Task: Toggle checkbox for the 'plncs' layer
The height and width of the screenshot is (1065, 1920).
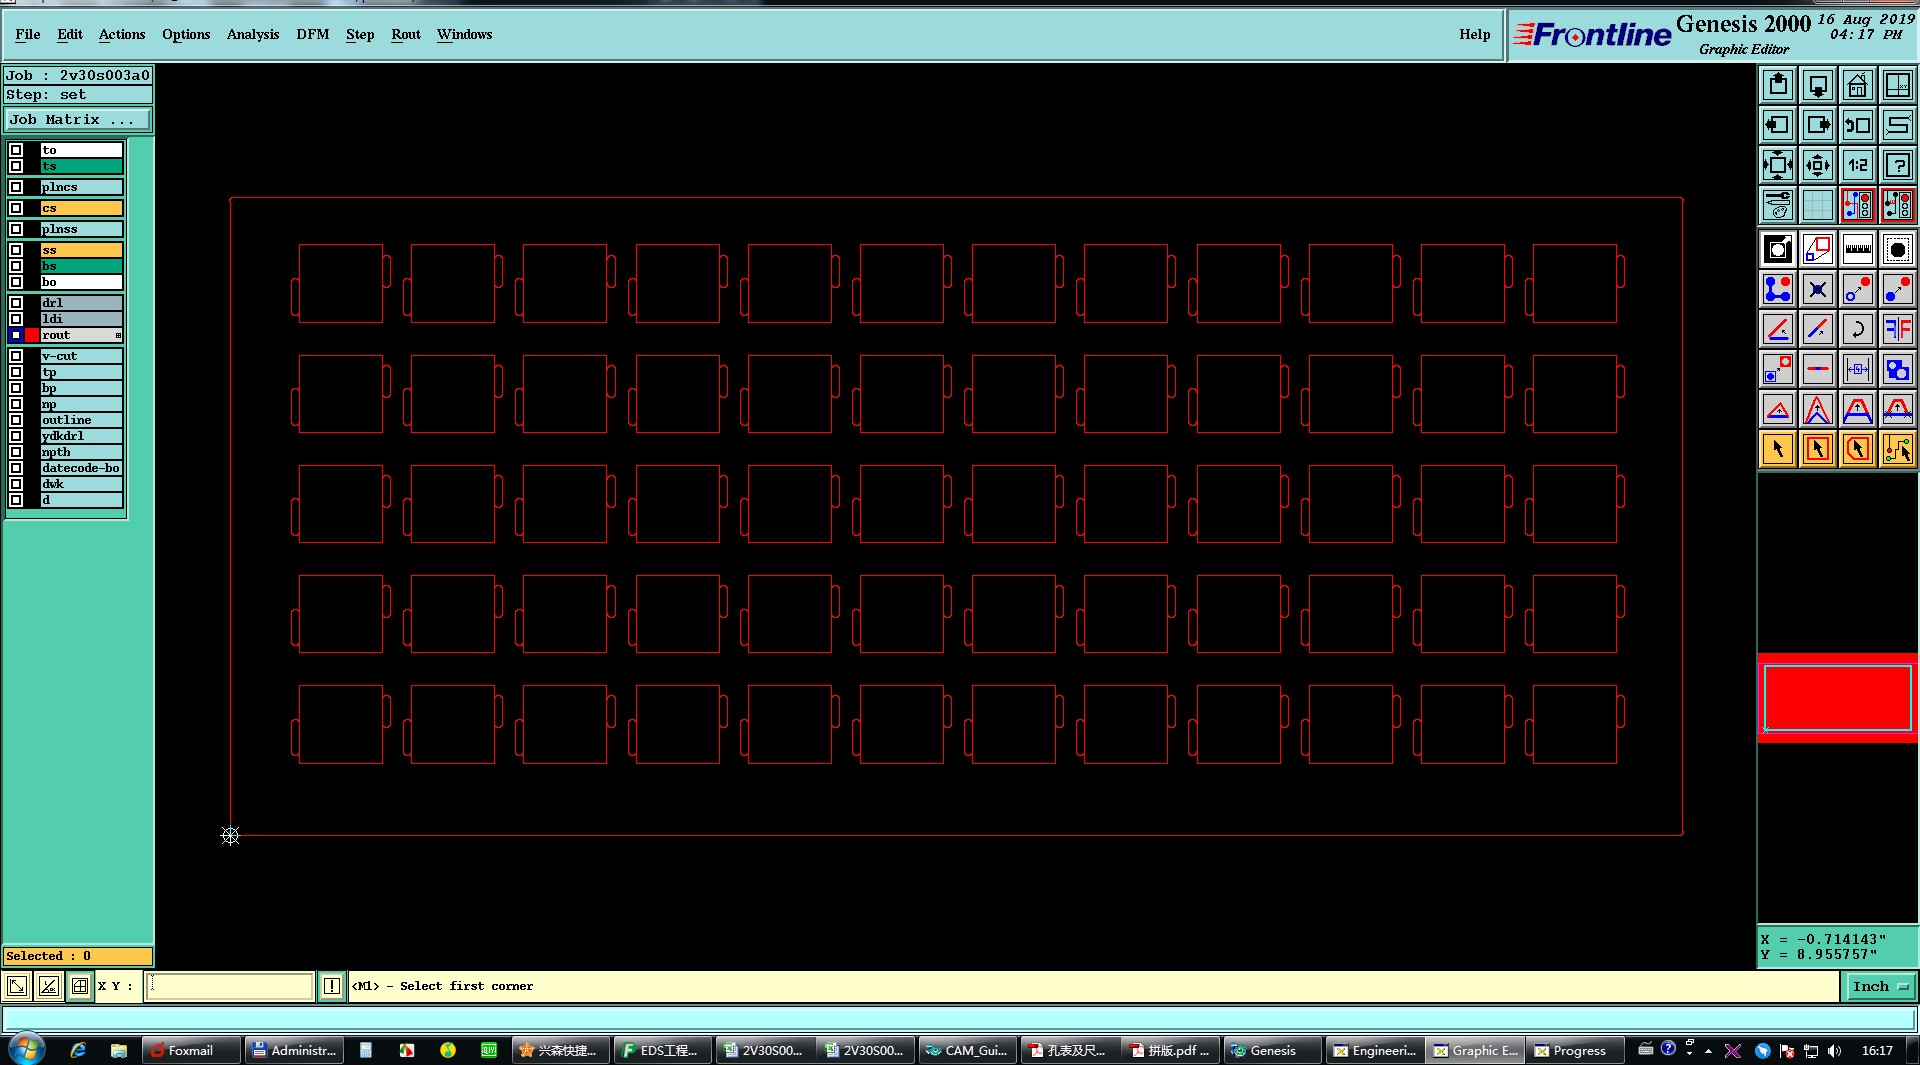Action: [16, 187]
